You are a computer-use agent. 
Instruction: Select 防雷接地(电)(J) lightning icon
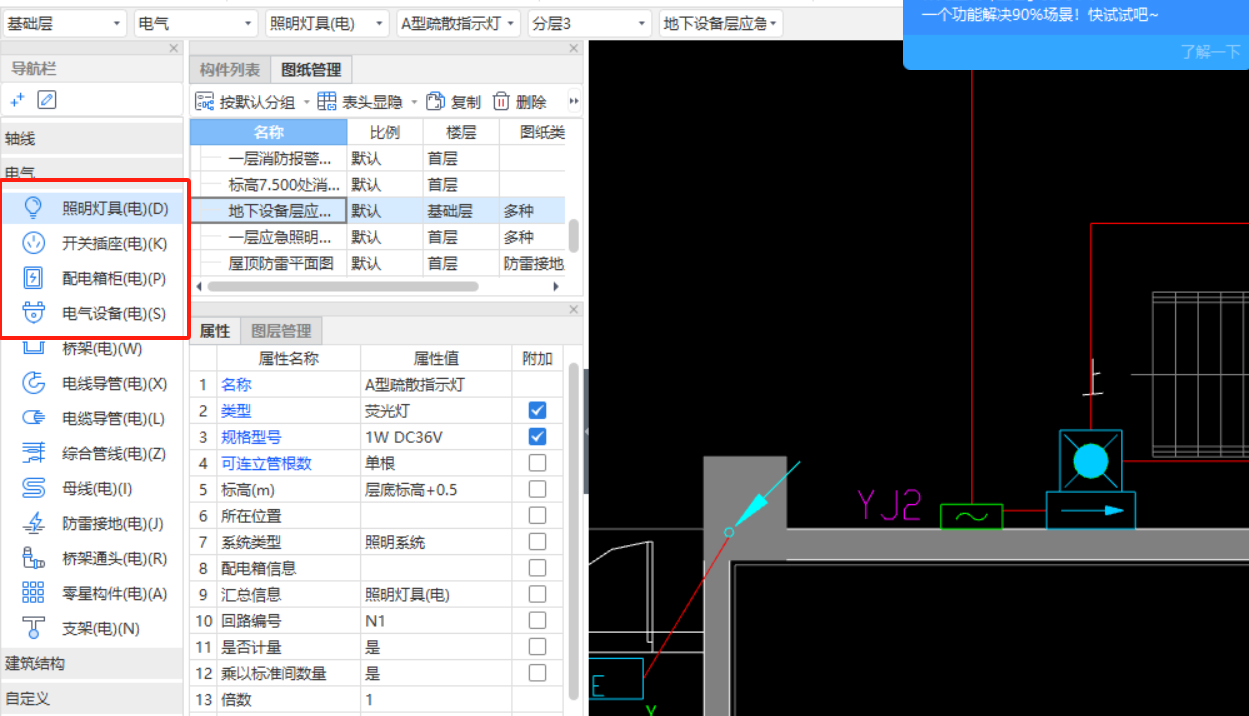pos(33,523)
